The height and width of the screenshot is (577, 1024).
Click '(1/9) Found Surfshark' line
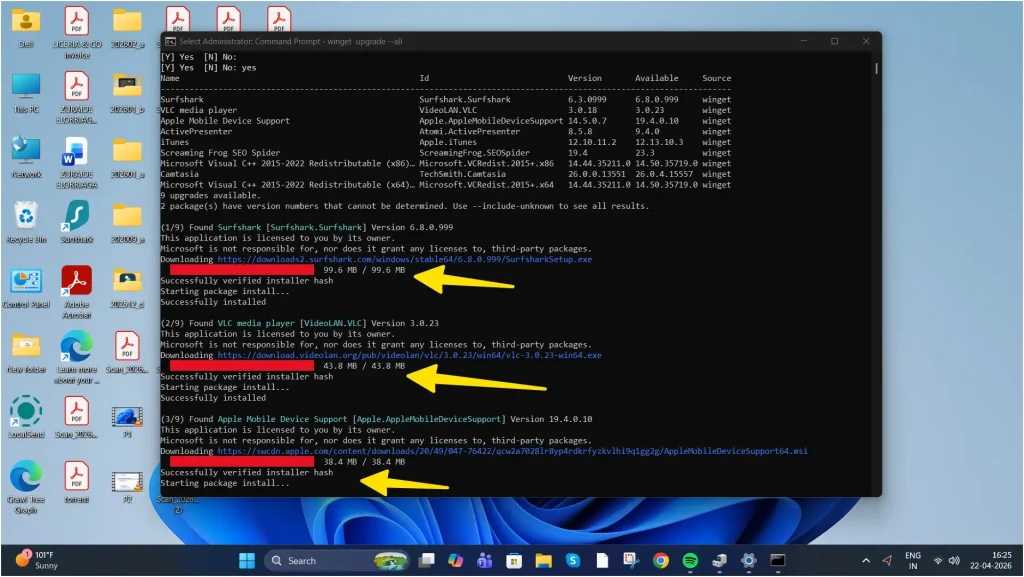coord(307,227)
